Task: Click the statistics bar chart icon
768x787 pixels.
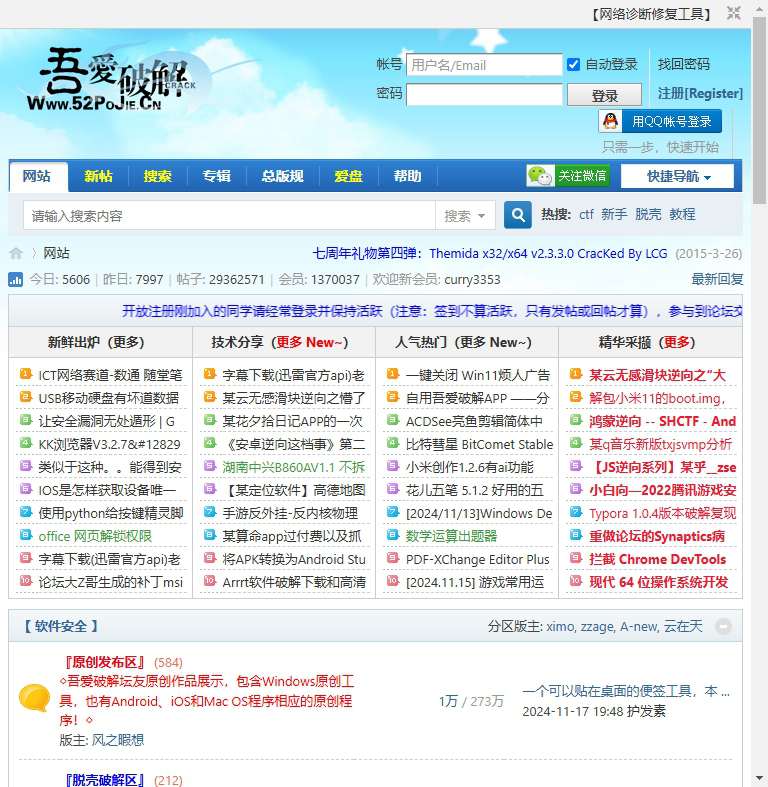Action: click(x=16, y=280)
